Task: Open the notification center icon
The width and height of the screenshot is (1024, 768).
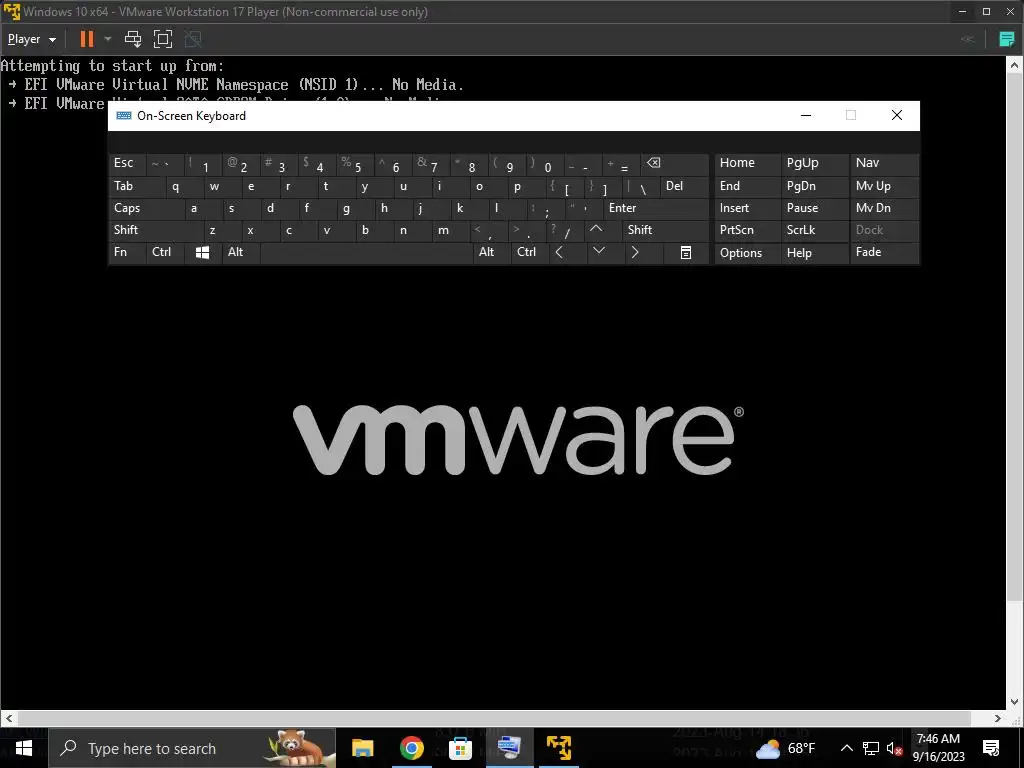Action: [x=991, y=748]
